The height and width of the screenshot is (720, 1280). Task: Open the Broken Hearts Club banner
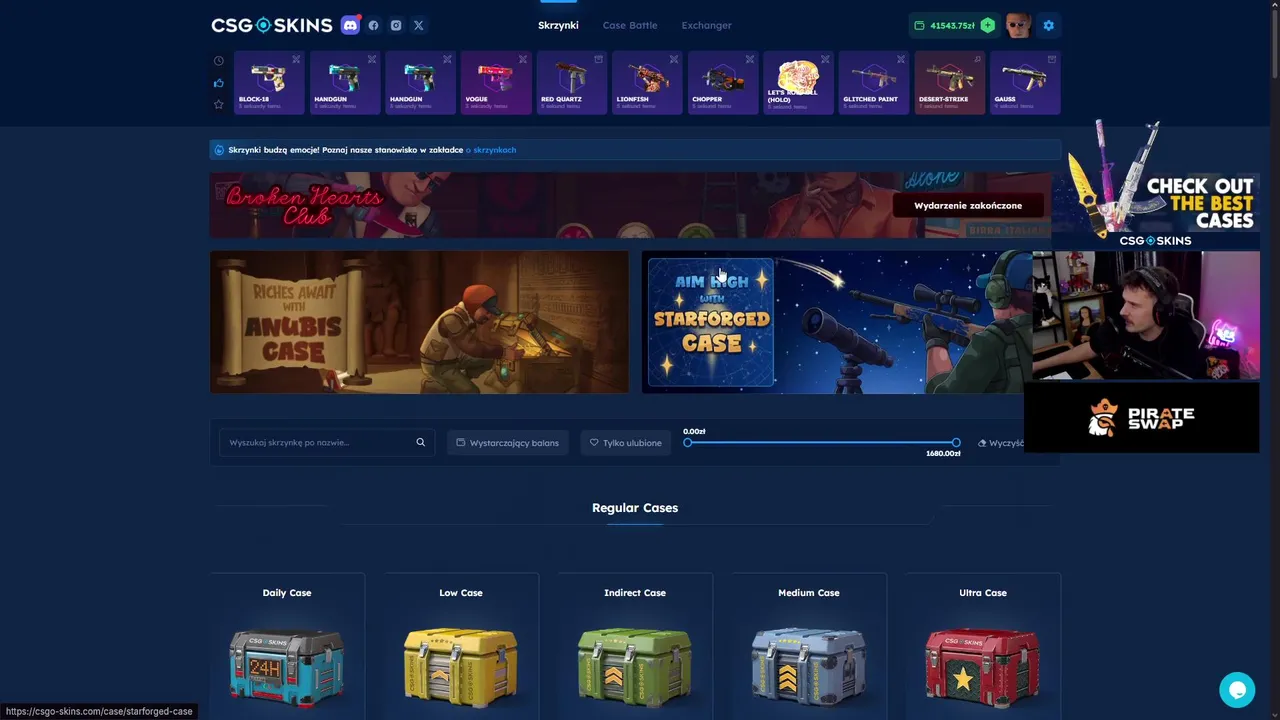[x=630, y=205]
